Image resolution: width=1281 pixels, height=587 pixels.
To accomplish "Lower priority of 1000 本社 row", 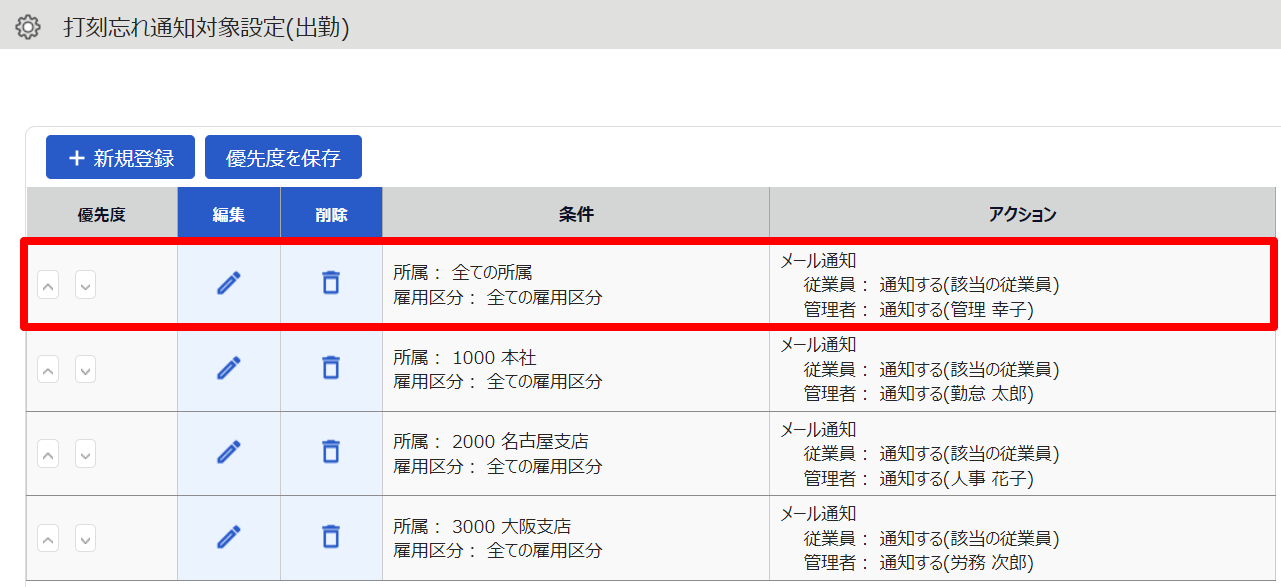I will [x=85, y=370].
